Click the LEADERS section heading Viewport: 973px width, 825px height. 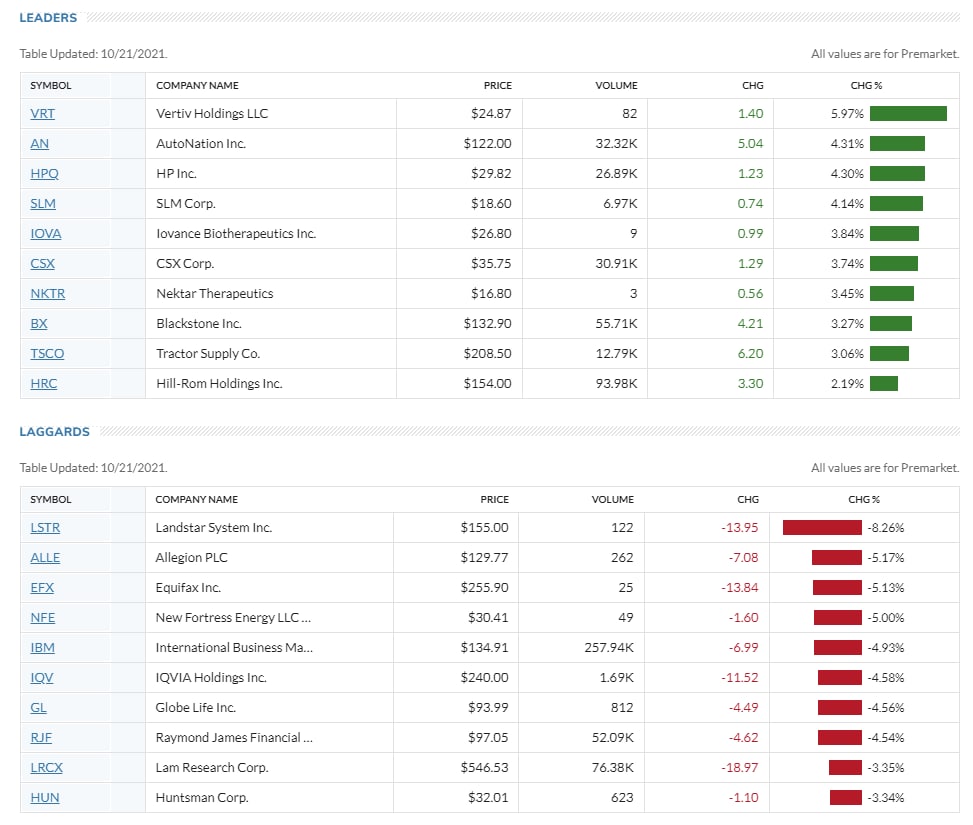[48, 18]
